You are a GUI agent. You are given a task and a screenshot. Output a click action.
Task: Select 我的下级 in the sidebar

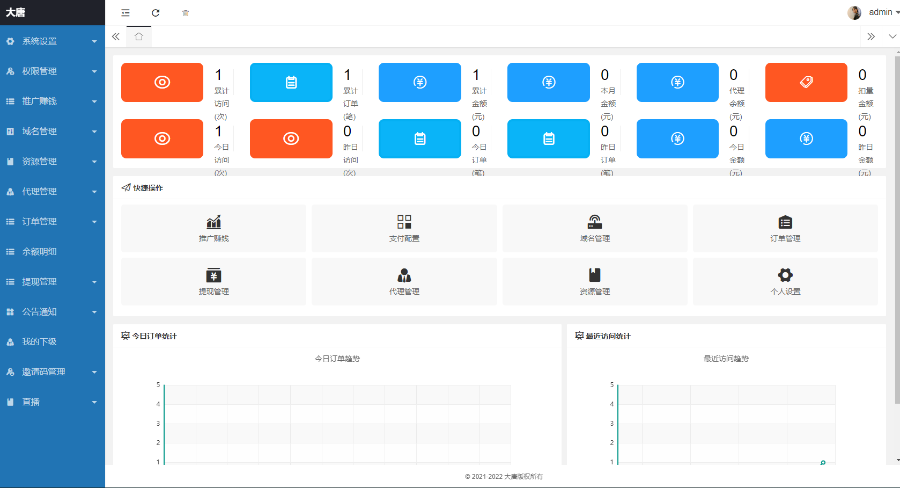pyautogui.click(x=52, y=342)
